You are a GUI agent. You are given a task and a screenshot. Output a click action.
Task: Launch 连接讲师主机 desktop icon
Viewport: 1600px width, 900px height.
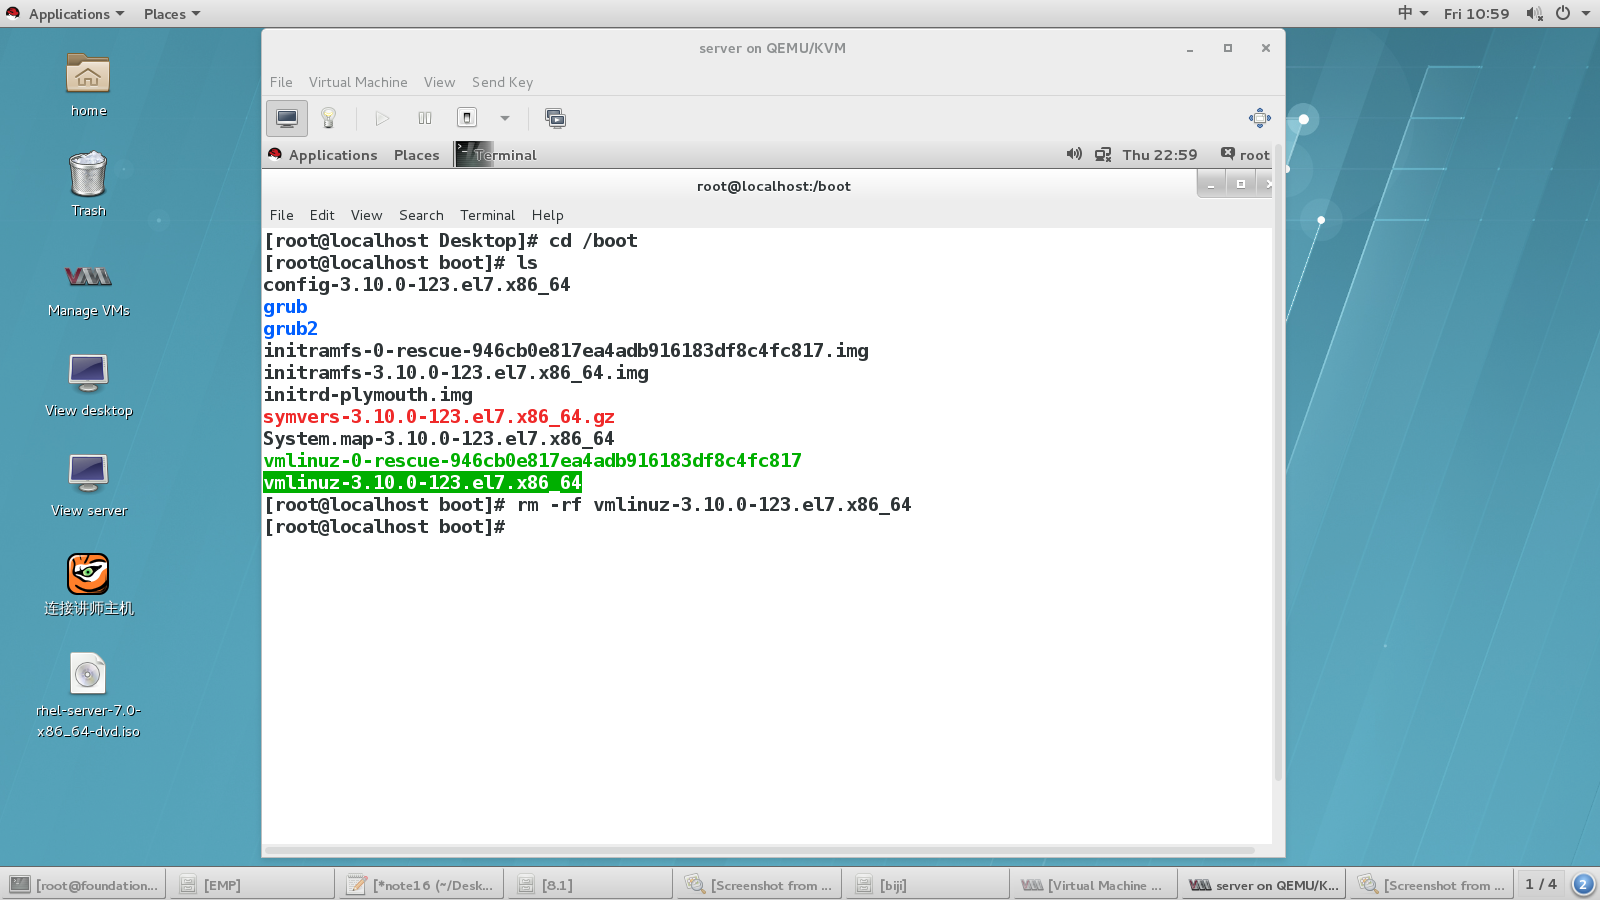click(x=88, y=585)
